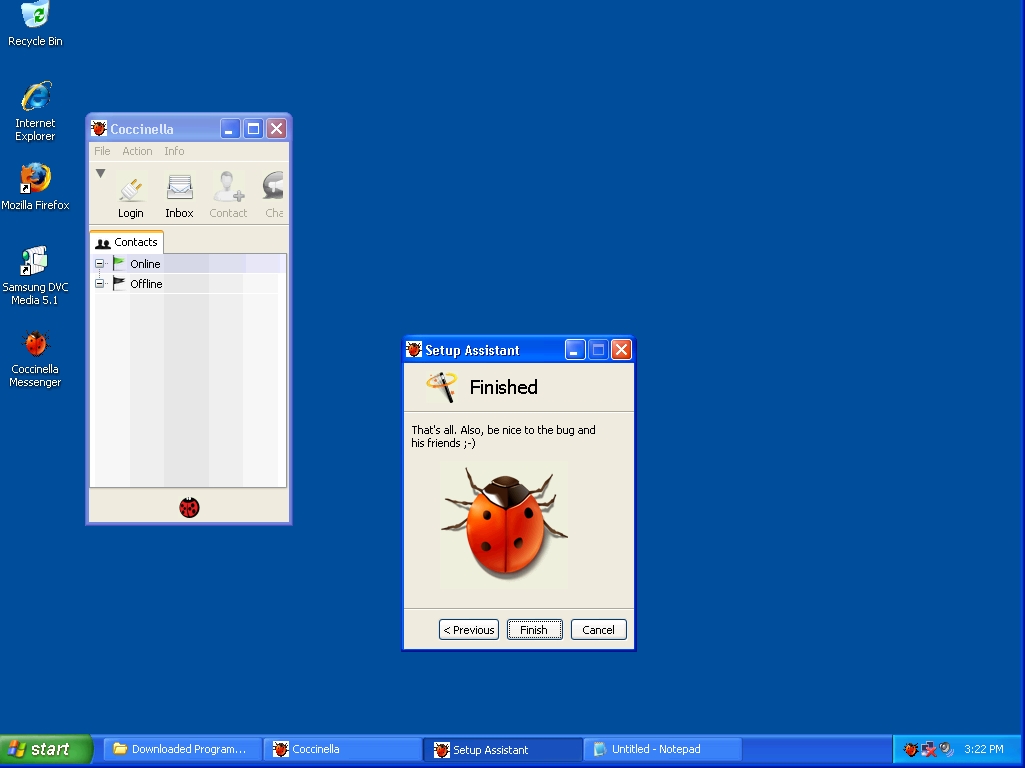
Task: Collapse the Online contacts group
Action: pos(99,263)
